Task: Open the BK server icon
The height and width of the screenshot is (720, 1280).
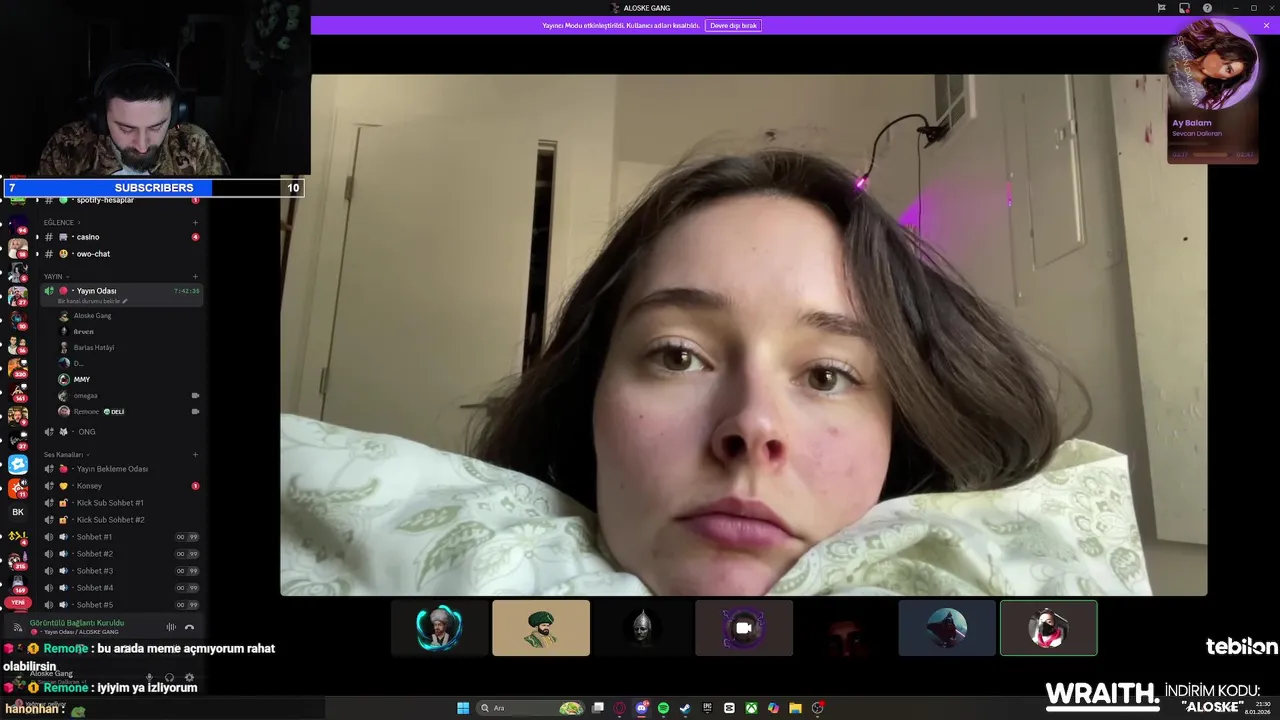Action: click(x=18, y=512)
